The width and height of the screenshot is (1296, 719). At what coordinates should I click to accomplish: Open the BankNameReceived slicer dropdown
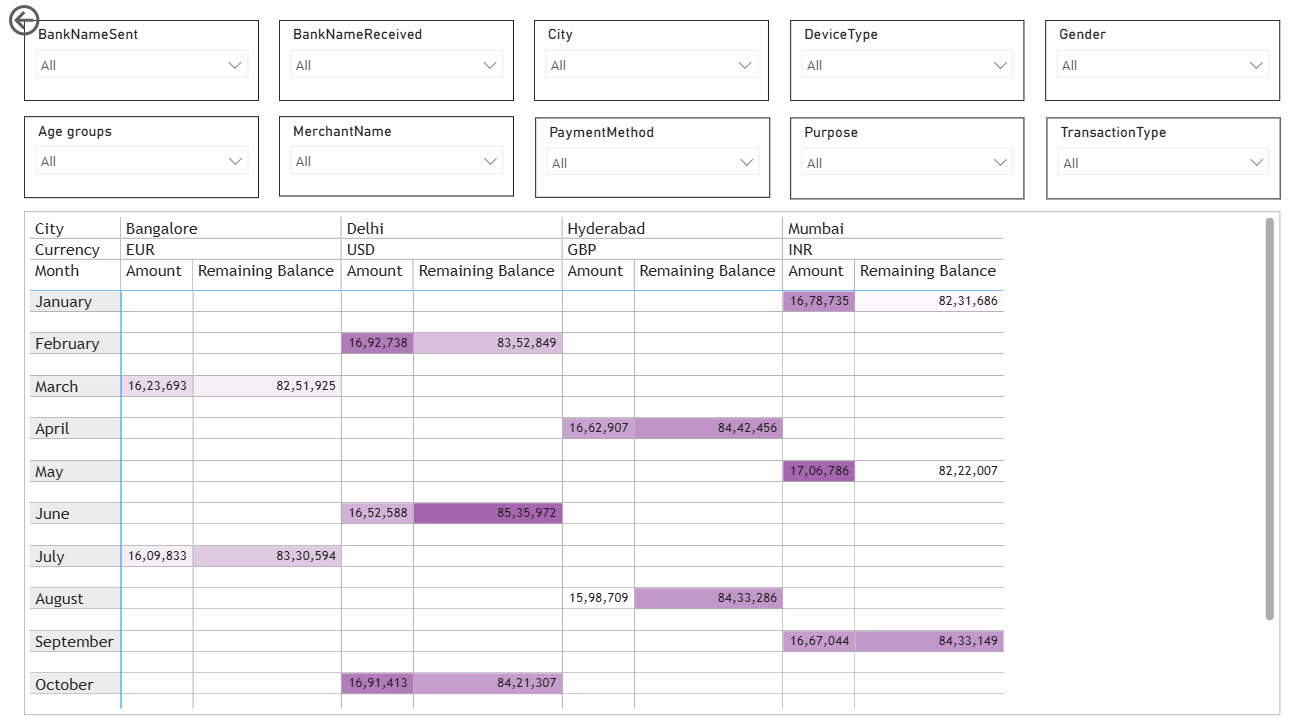(x=491, y=64)
